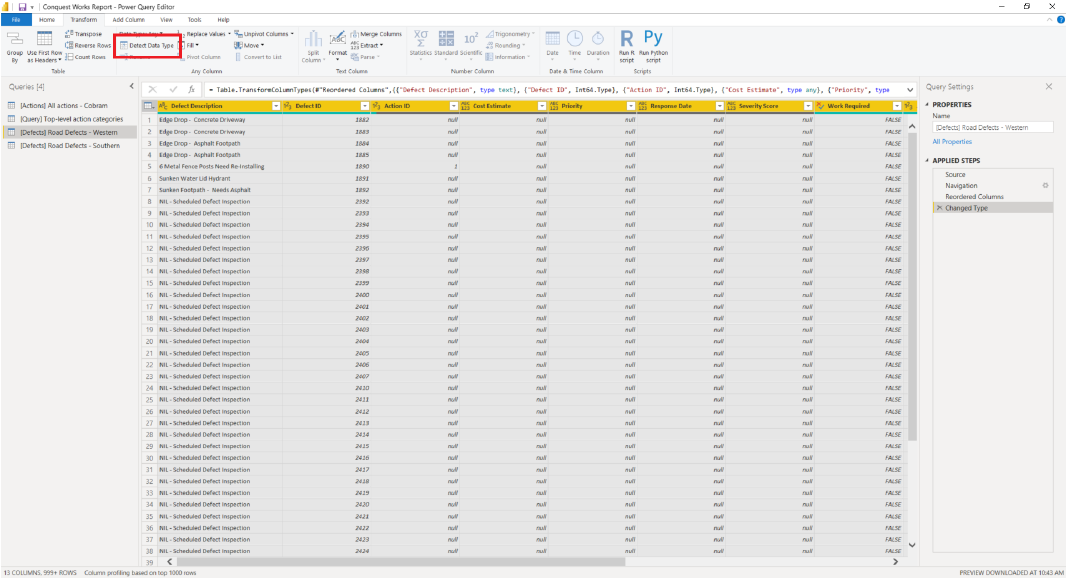Image resolution: width=1066 pixels, height=578 pixels.
Task: Select [Defects] Road Defects - Southern query
Action: pyautogui.click(x=69, y=146)
